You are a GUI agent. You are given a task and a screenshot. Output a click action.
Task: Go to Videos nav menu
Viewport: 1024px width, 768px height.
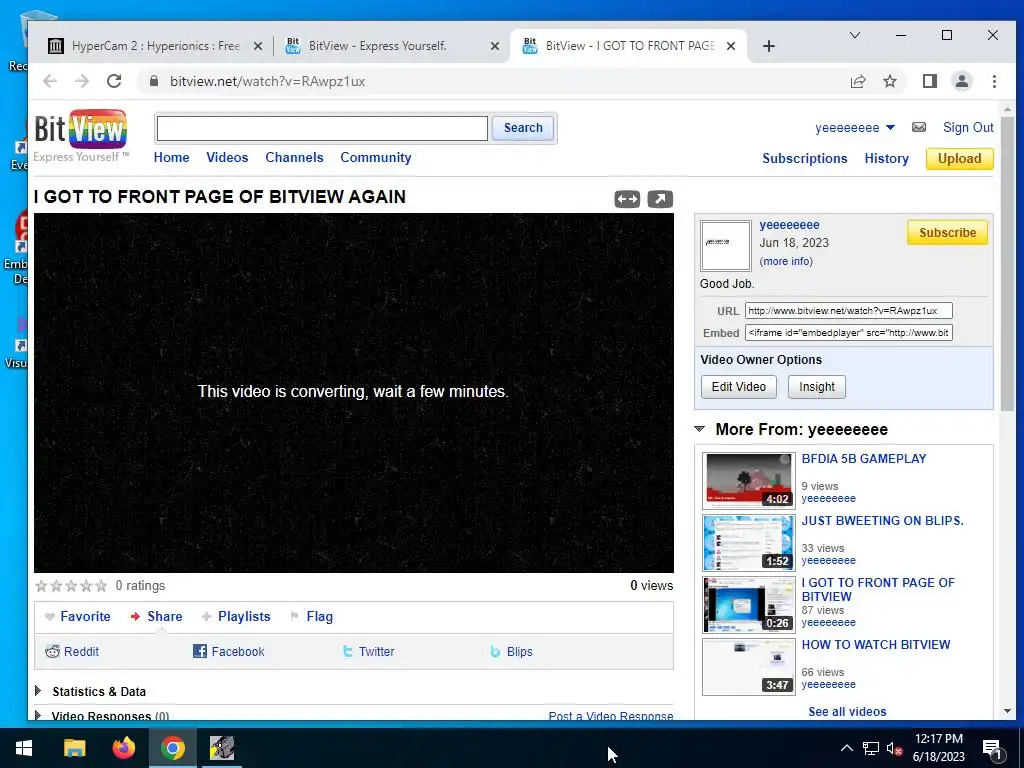point(227,157)
